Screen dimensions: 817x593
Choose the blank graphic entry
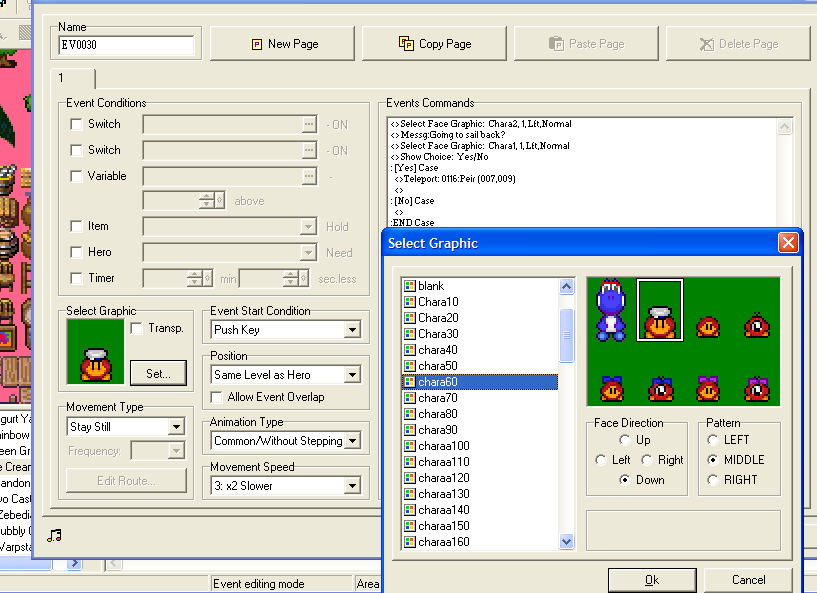click(431, 286)
